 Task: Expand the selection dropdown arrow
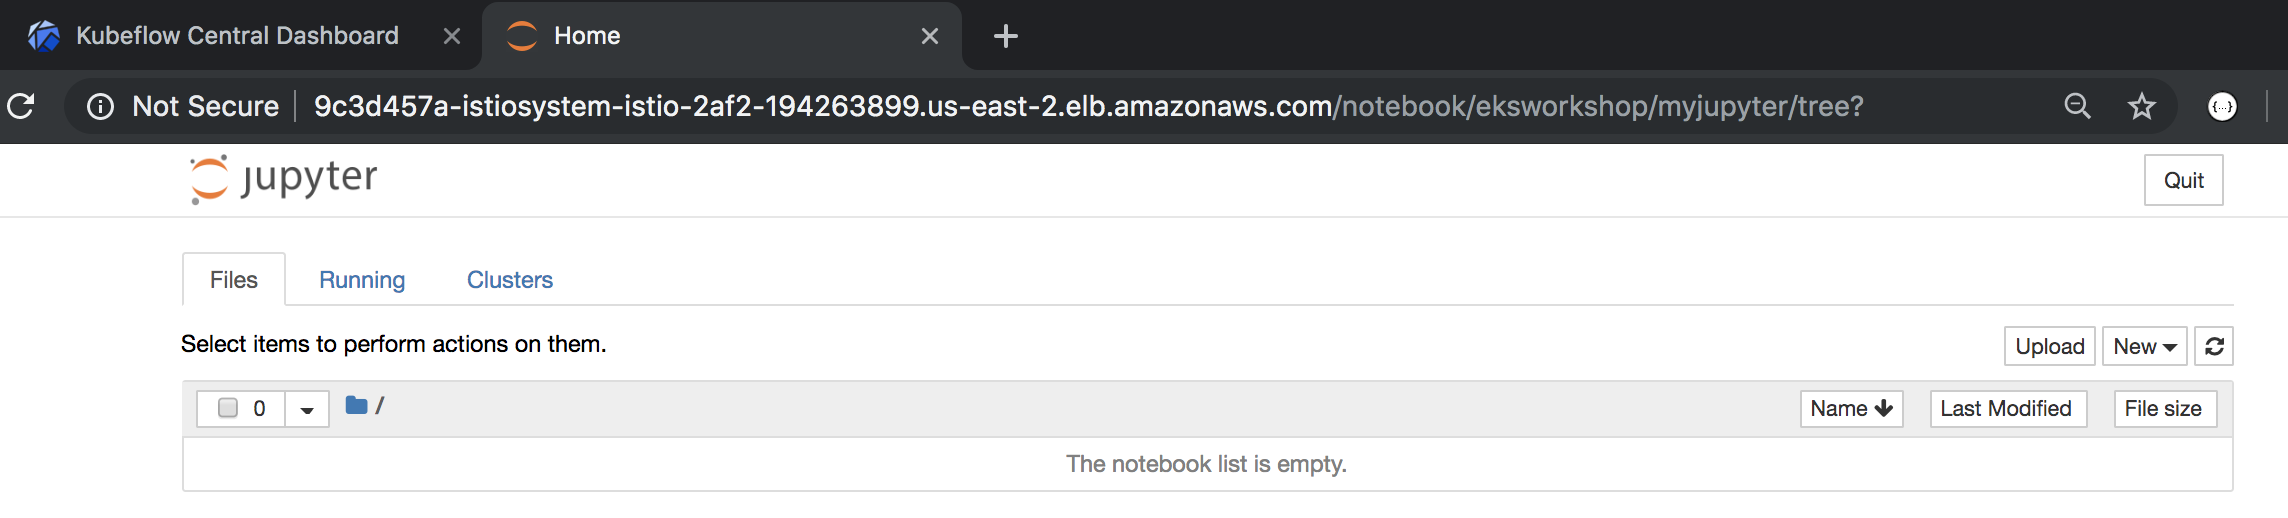[x=307, y=409]
